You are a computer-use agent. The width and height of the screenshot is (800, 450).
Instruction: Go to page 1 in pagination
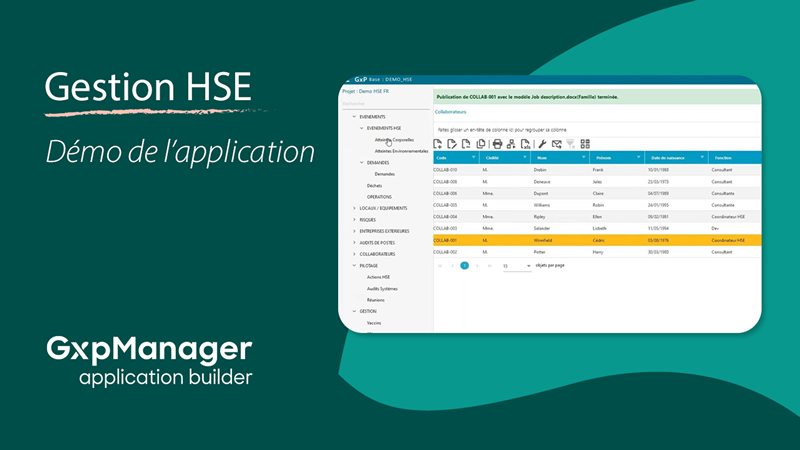coord(464,266)
